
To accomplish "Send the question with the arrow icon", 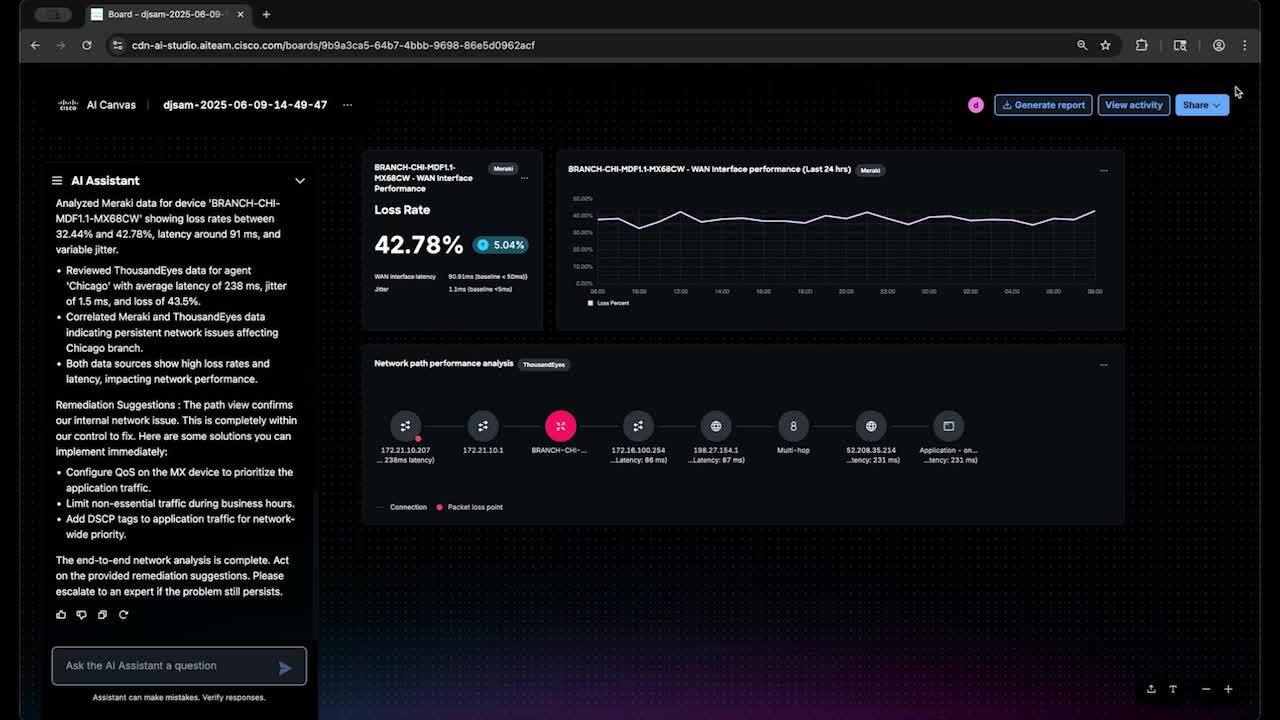I will coord(285,667).
